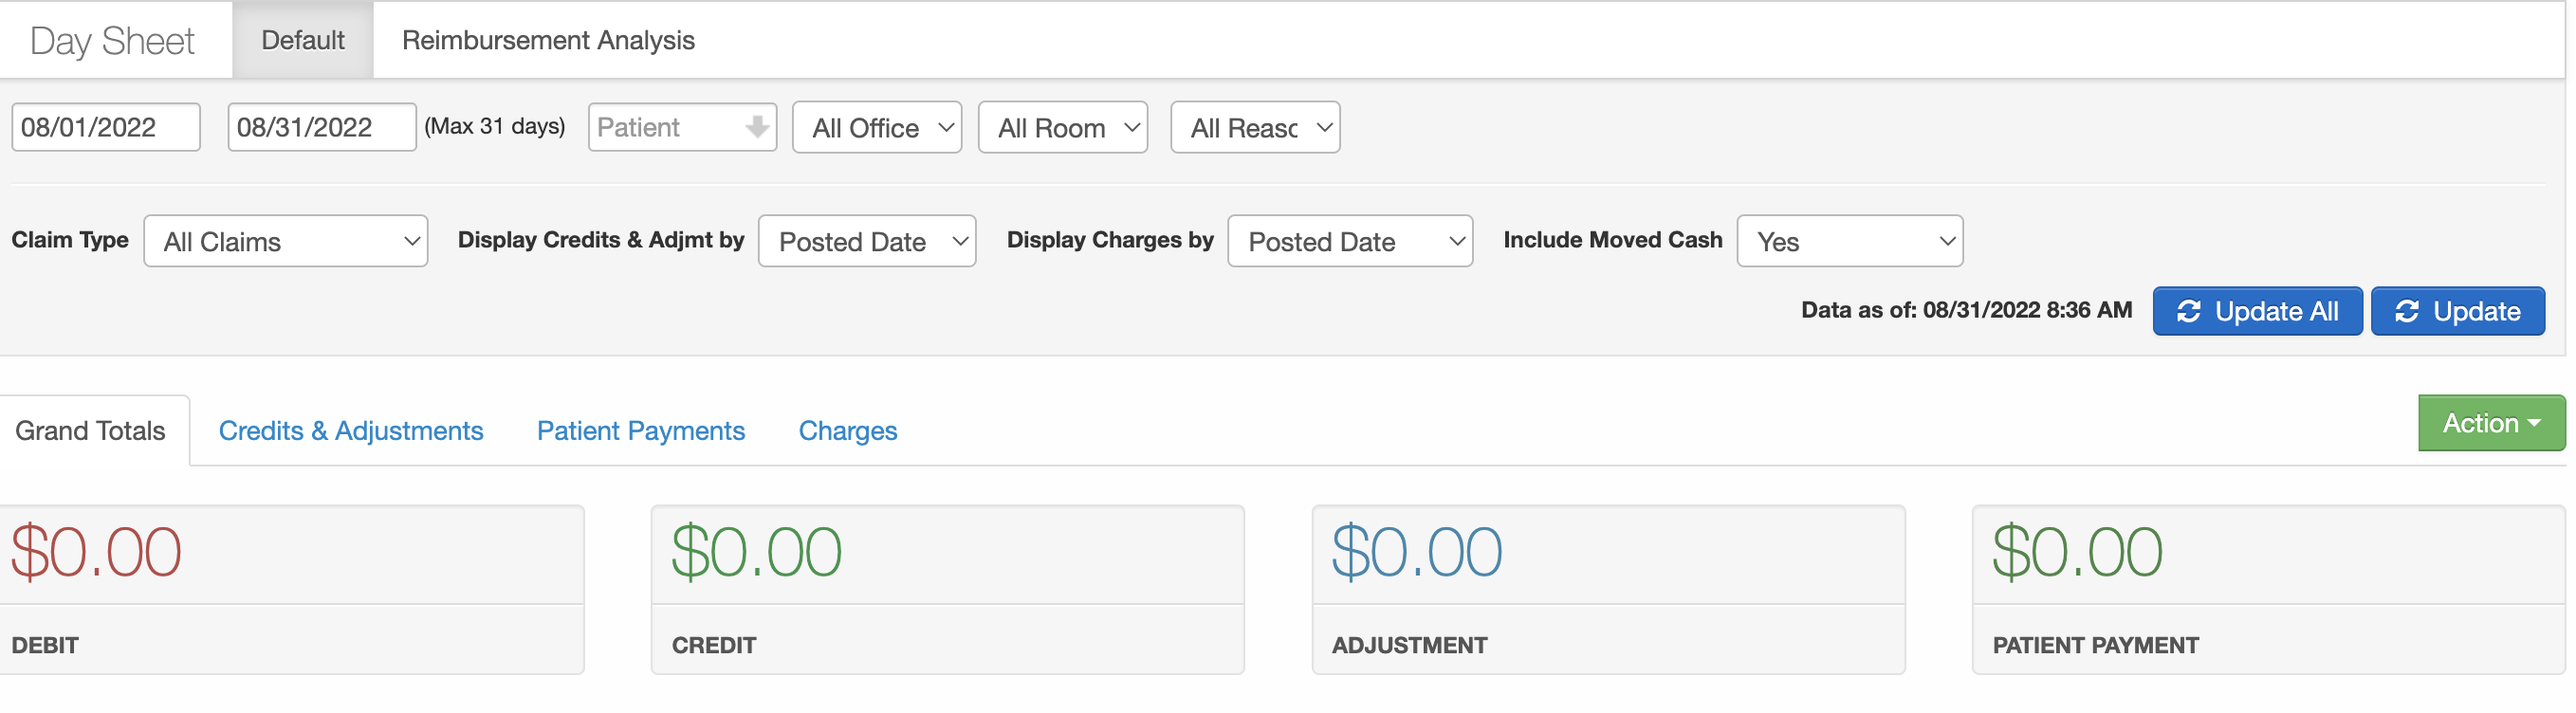Click the Update button
Screen dimensions: 2576x713
2458,311
